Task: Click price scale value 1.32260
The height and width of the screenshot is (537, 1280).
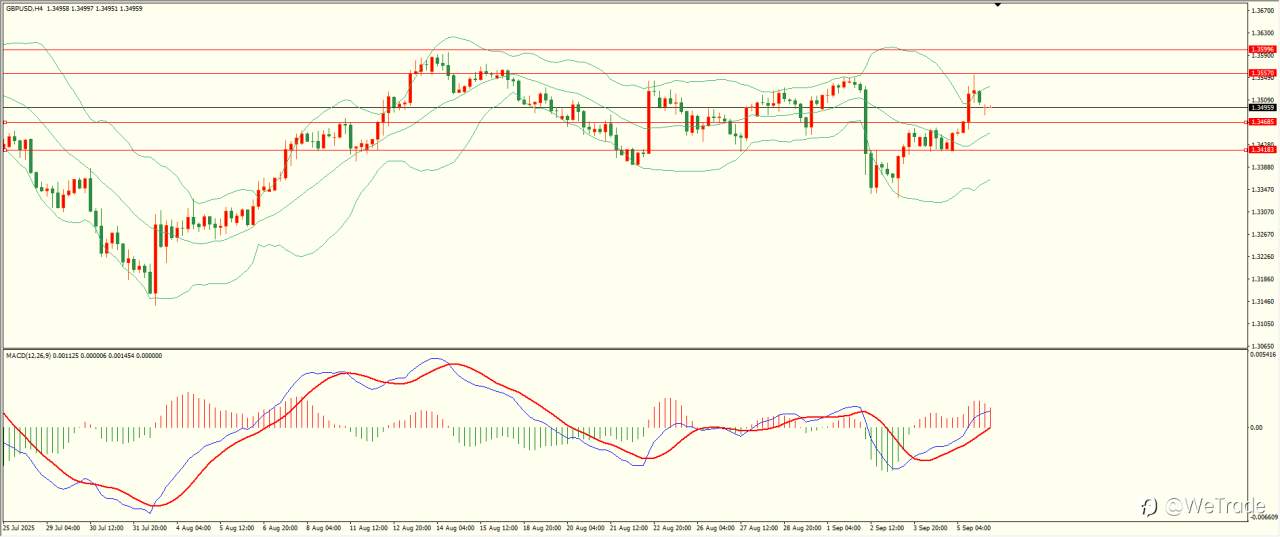Action: pos(1261,257)
